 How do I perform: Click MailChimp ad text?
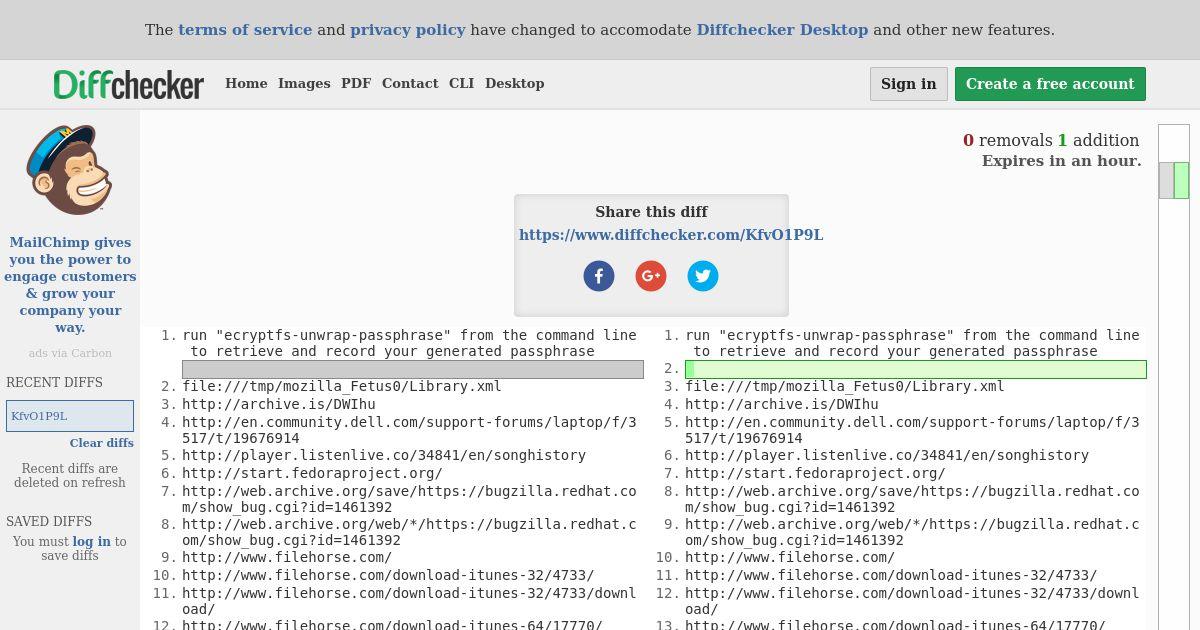(70, 285)
